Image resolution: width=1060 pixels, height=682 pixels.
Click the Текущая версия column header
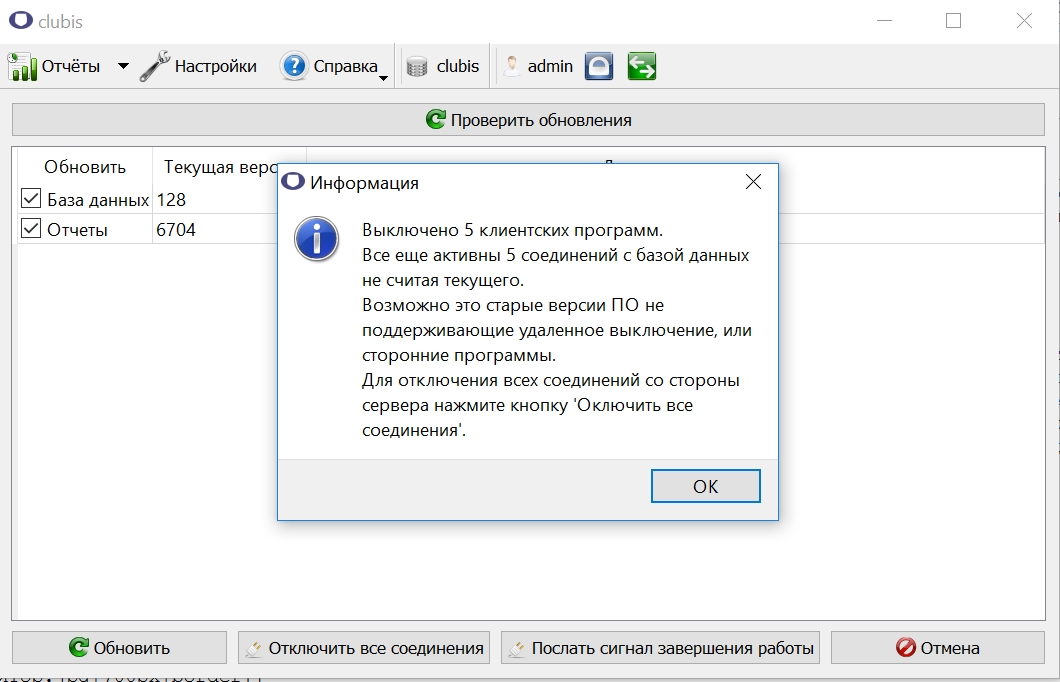[x=220, y=167]
